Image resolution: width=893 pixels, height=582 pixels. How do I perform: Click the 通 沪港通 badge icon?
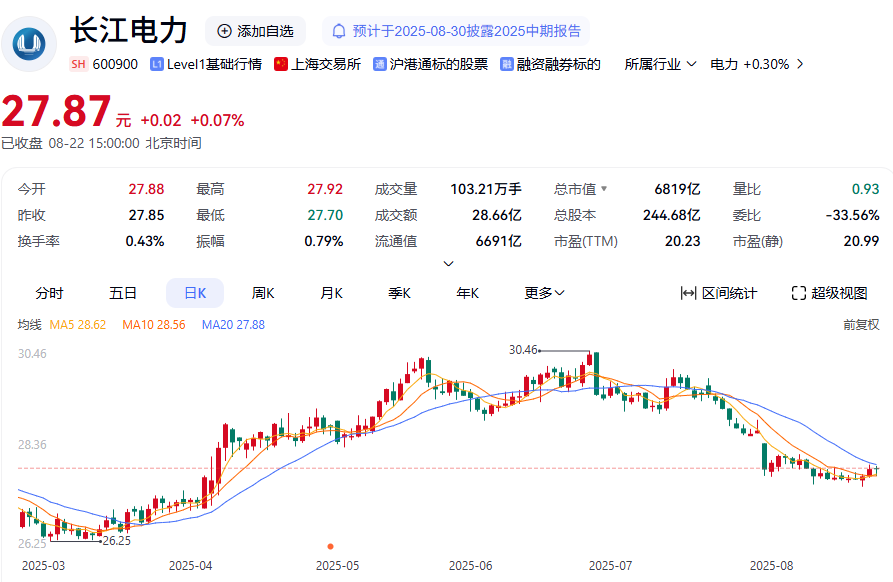(380, 64)
